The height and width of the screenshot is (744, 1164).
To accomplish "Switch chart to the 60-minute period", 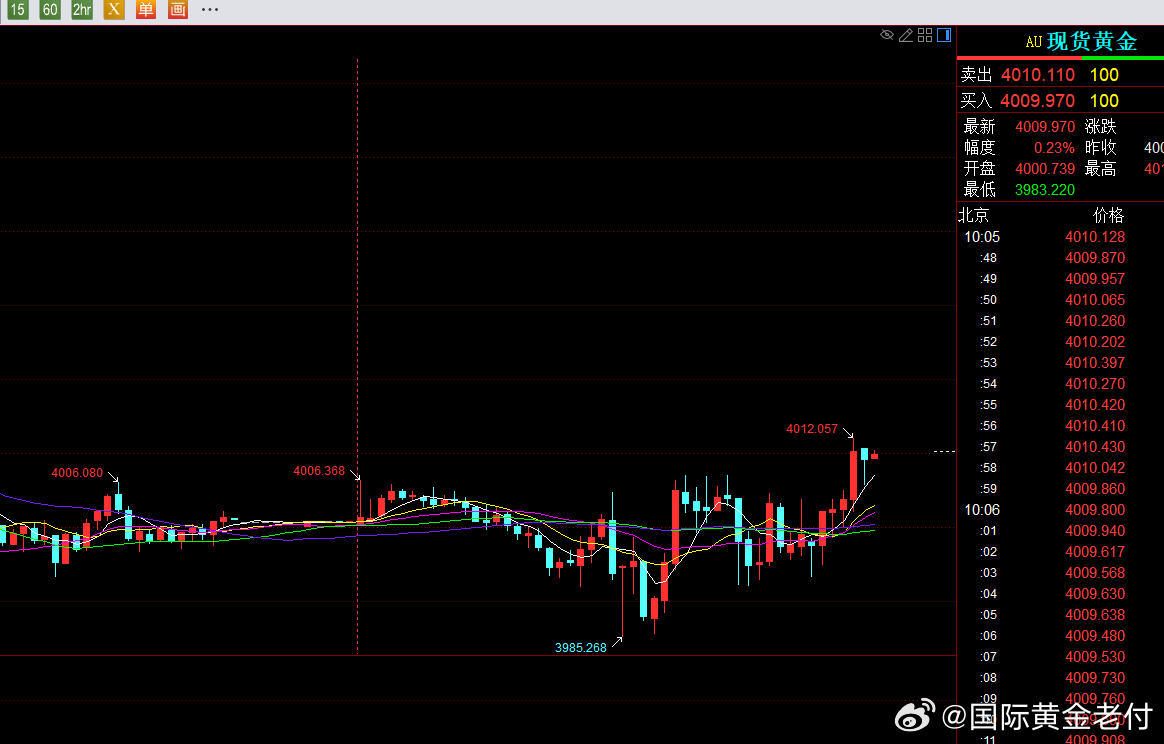I will 50,10.
